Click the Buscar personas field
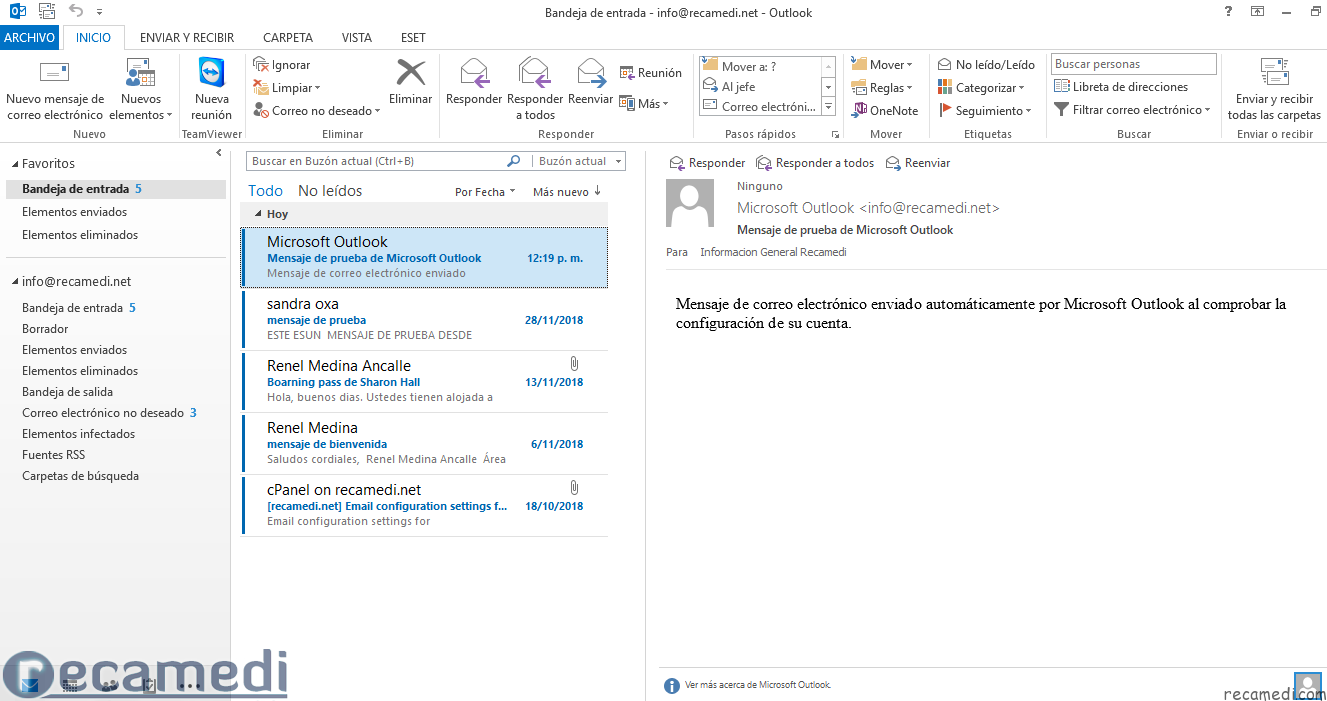The width and height of the screenshot is (1327, 701). [x=1134, y=64]
